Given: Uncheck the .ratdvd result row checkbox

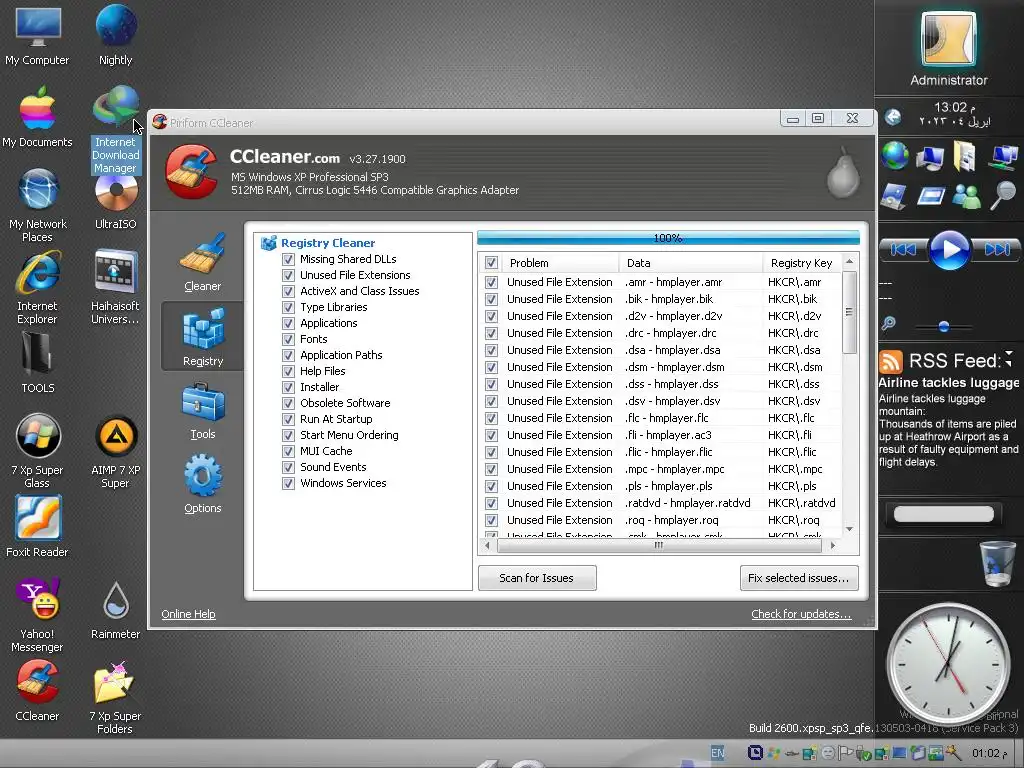Looking at the screenshot, I should pos(491,504).
